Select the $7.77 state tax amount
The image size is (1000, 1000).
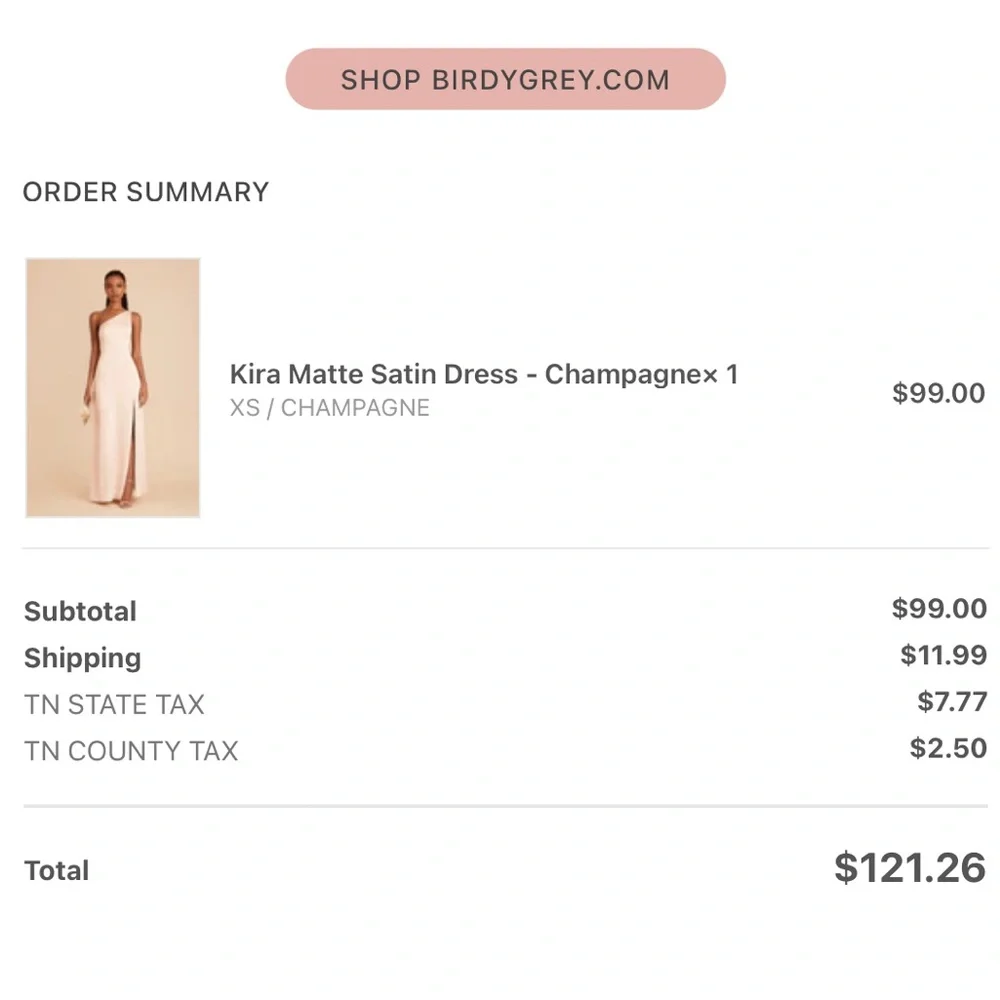click(952, 702)
